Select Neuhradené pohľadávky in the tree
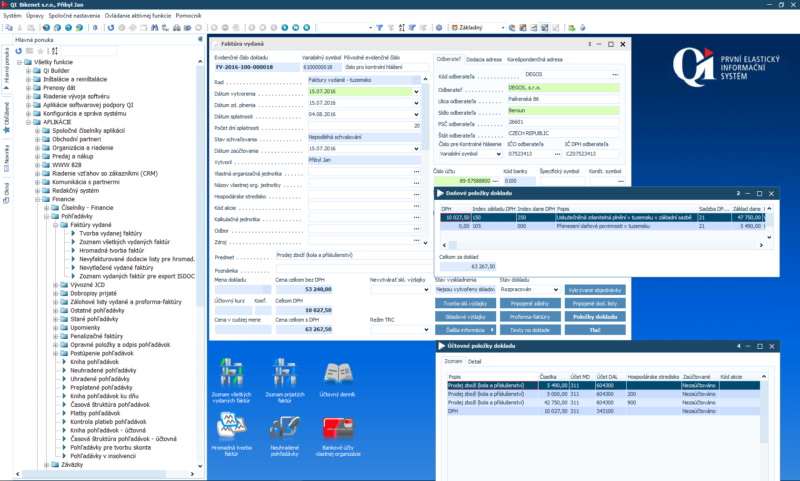Screen dimensions: 800x481 point(103,370)
